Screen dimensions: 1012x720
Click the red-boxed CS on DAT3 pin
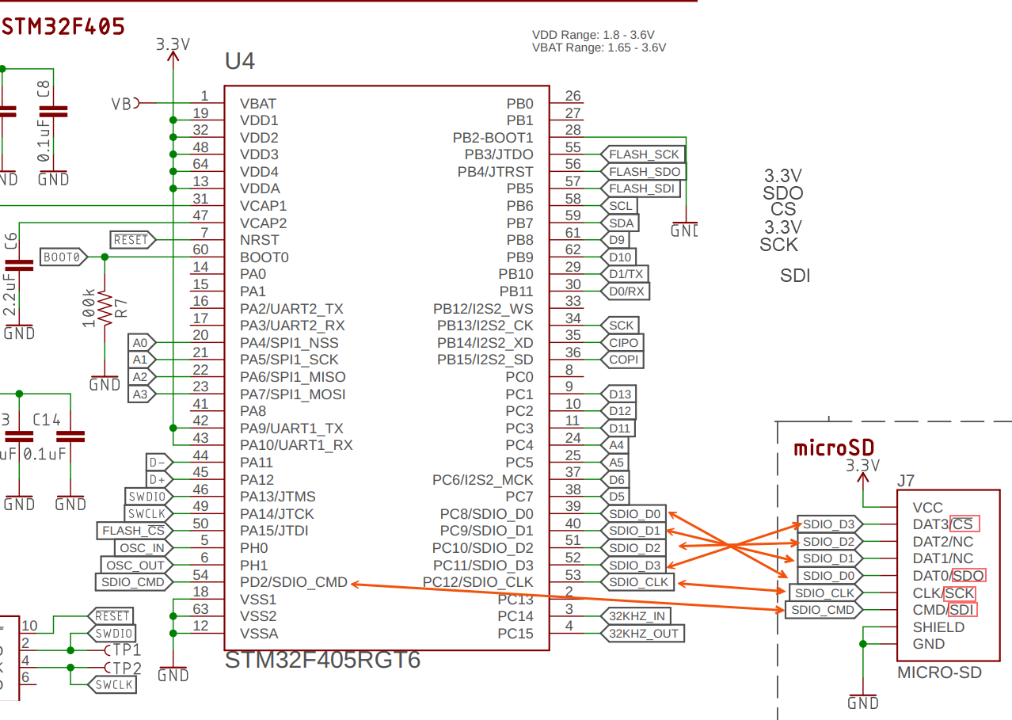pos(964,524)
